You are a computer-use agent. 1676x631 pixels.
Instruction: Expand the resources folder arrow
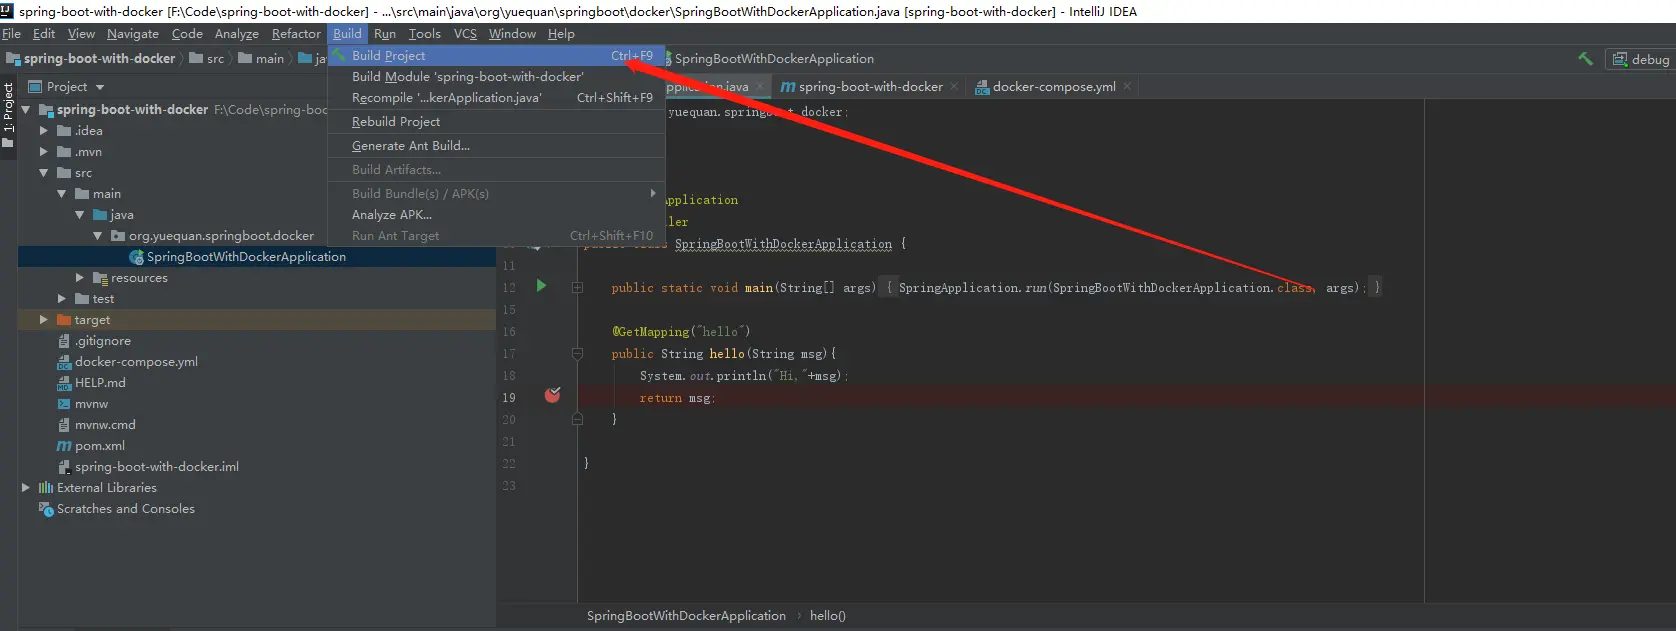[79, 278]
